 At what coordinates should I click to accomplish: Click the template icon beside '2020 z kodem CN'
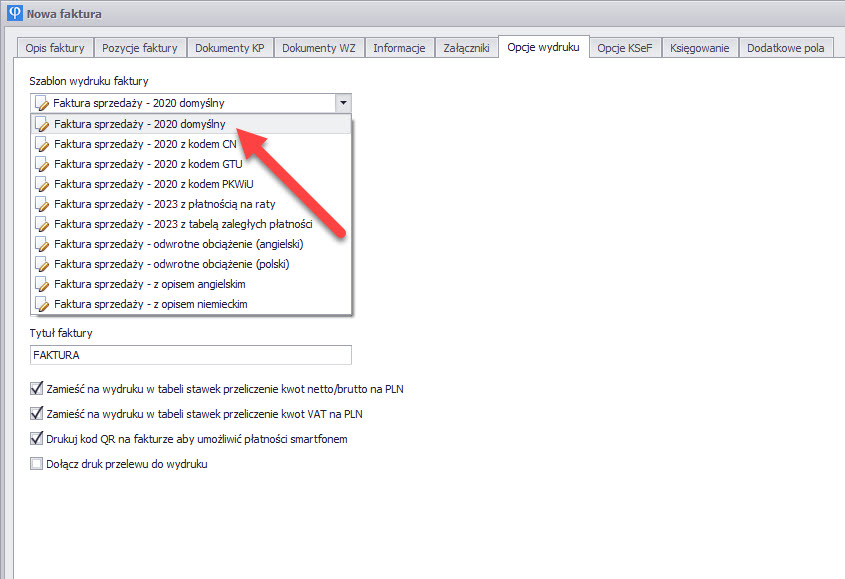(42, 144)
